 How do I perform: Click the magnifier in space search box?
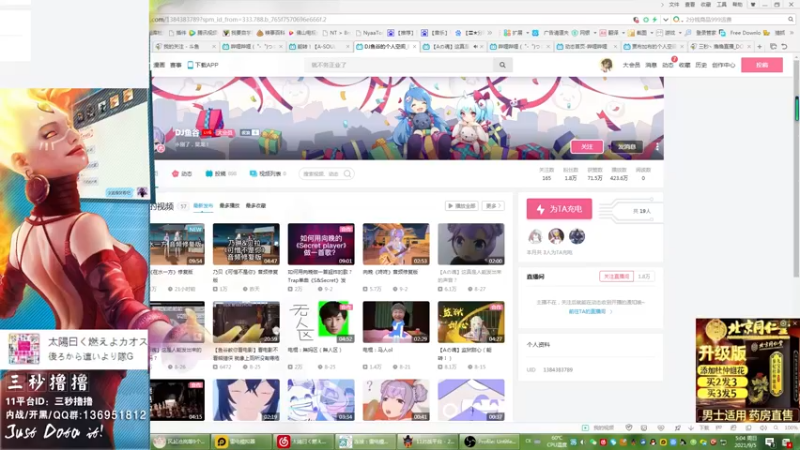pyautogui.click(x=347, y=174)
